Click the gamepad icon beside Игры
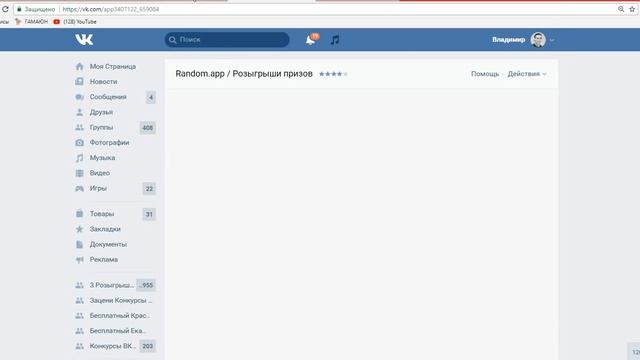Viewport: 640px width, 360px height. (80, 188)
